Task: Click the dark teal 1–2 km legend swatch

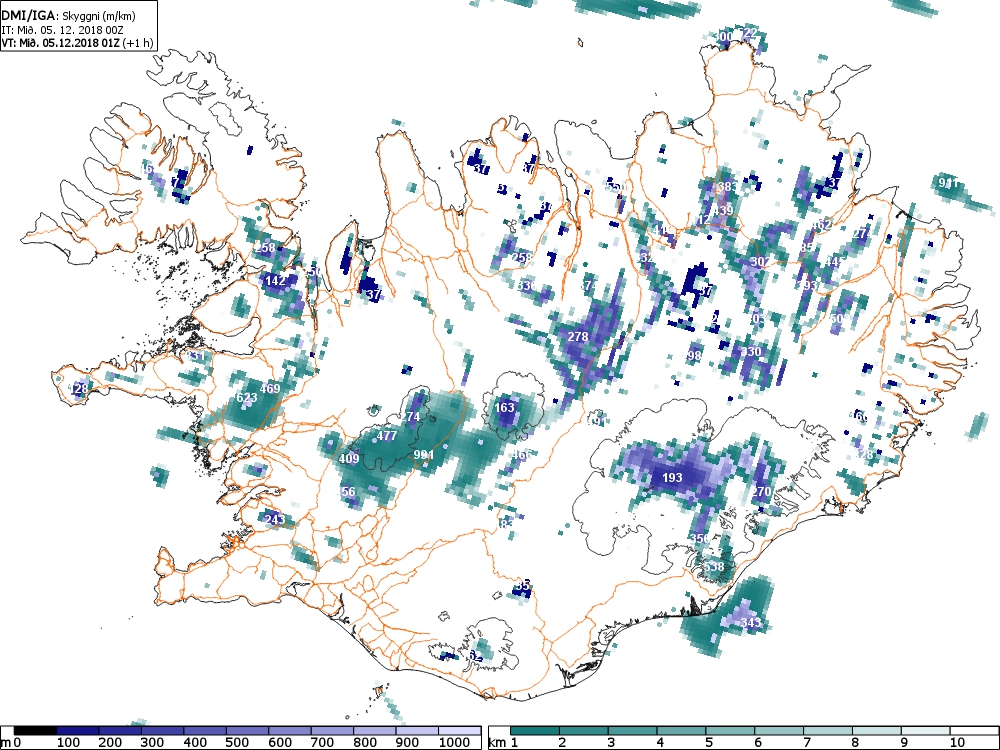Action: point(535,731)
